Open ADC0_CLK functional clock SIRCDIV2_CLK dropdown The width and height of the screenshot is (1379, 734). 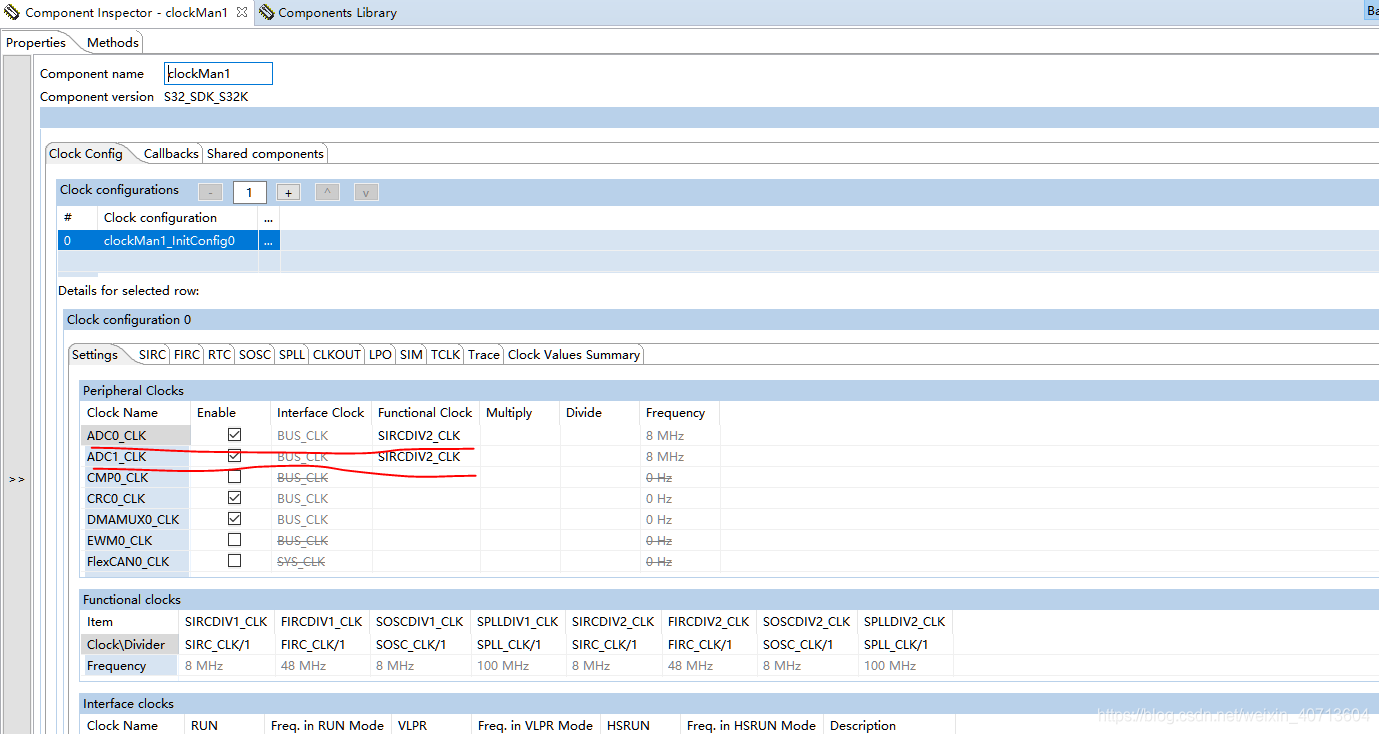click(425, 435)
